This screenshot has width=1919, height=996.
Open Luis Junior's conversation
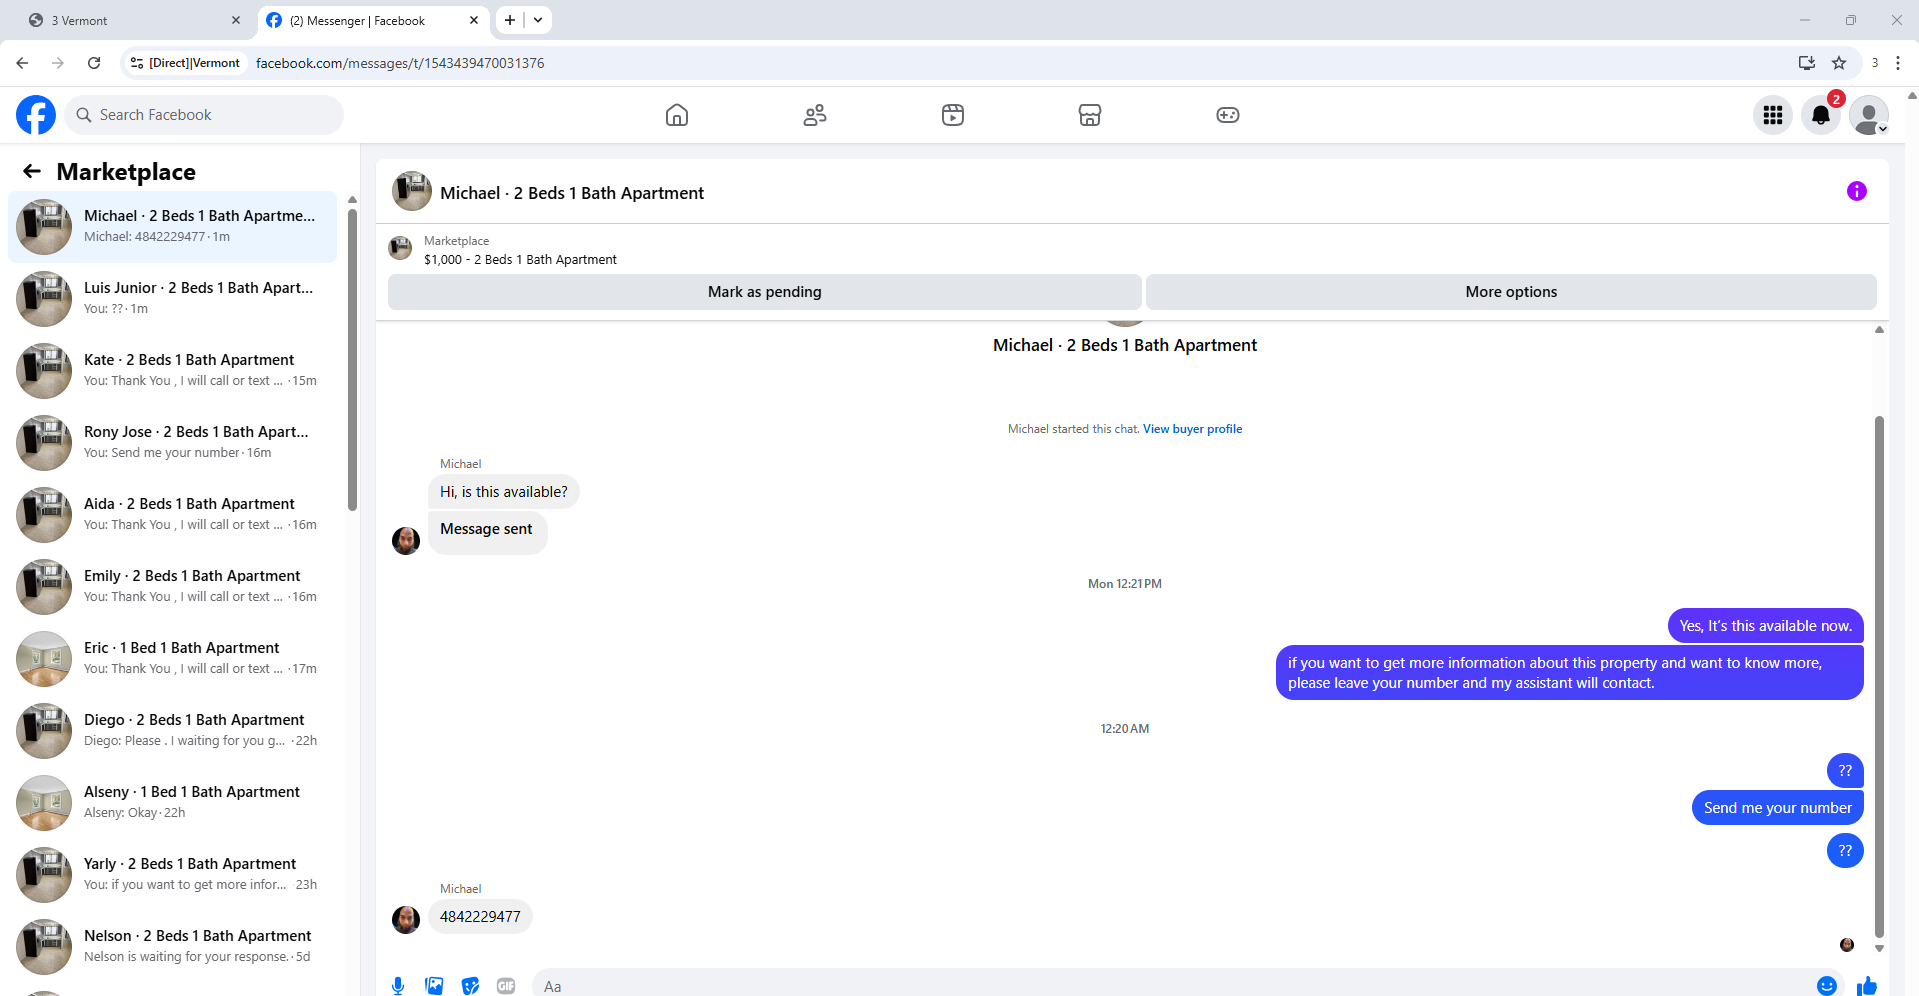click(173, 299)
